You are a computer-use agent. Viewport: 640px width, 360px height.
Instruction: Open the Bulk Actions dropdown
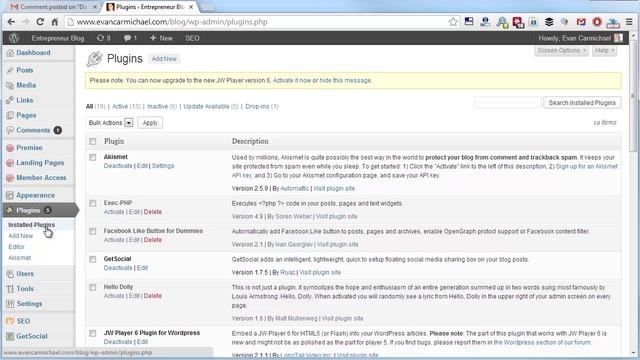coord(110,123)
